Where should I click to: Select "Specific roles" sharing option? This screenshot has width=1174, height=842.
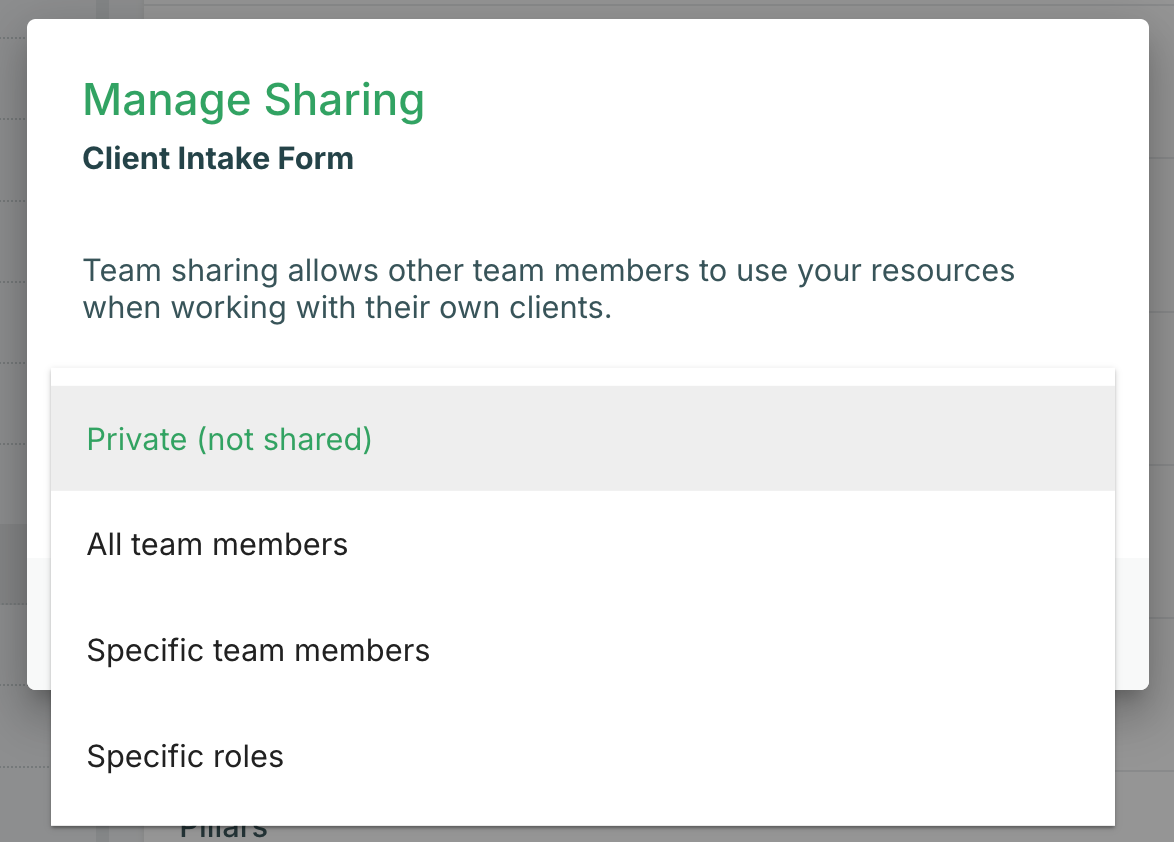185,756
